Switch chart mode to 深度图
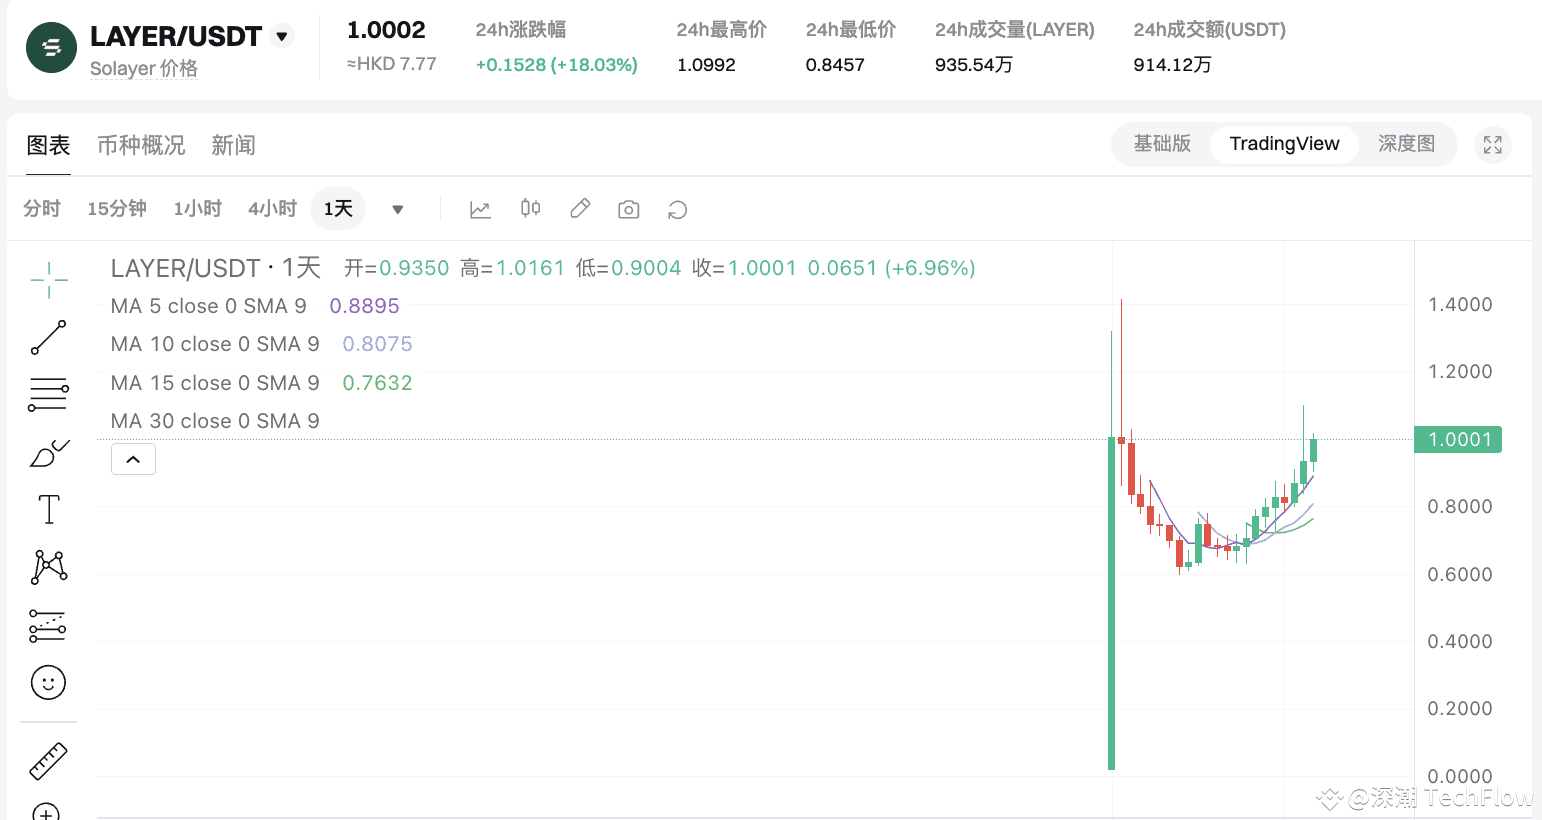This screenshot has height=820, width=1542. coord(1406,144)
